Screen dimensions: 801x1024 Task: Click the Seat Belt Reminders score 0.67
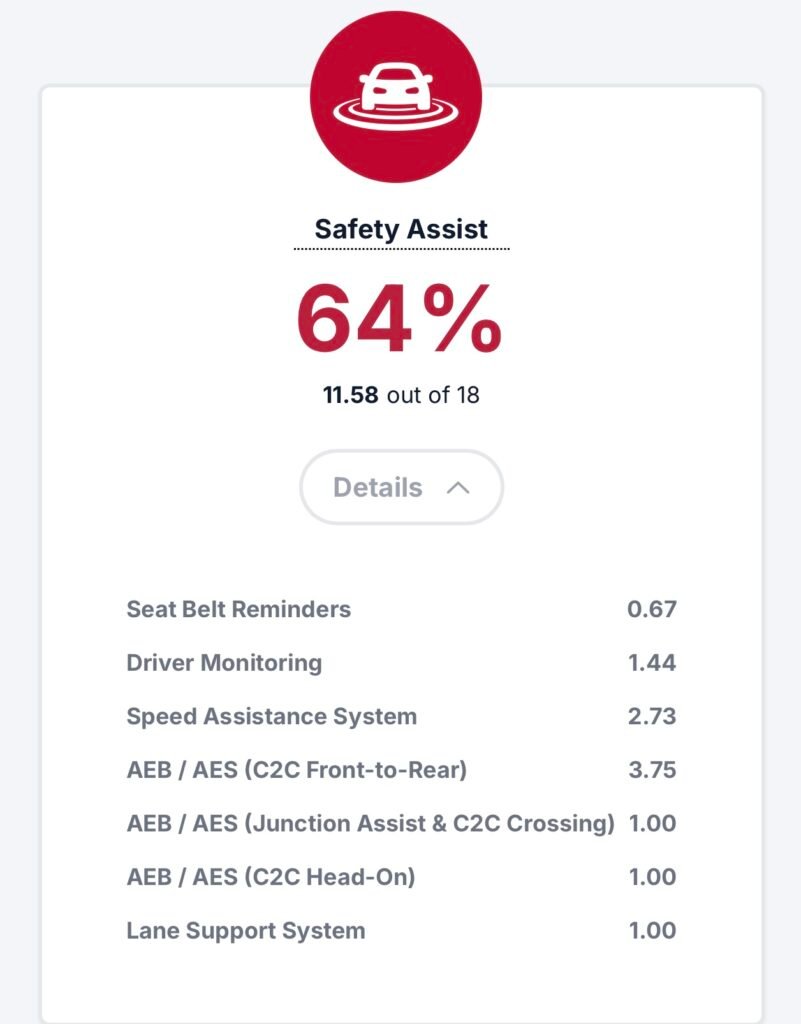pos(652,609)
